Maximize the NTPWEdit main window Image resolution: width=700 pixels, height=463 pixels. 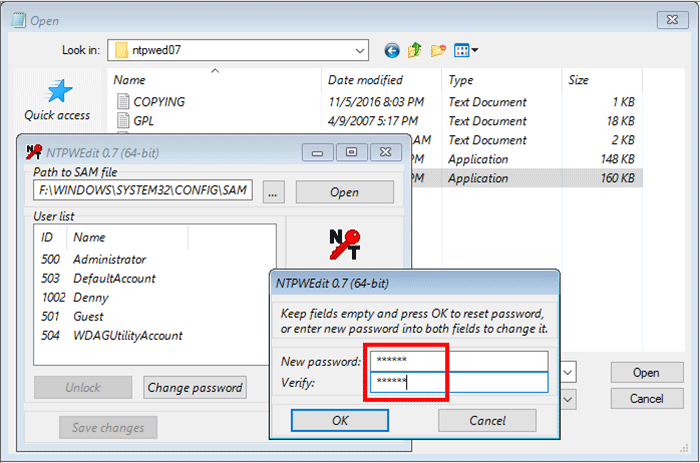tap(352, 153)
